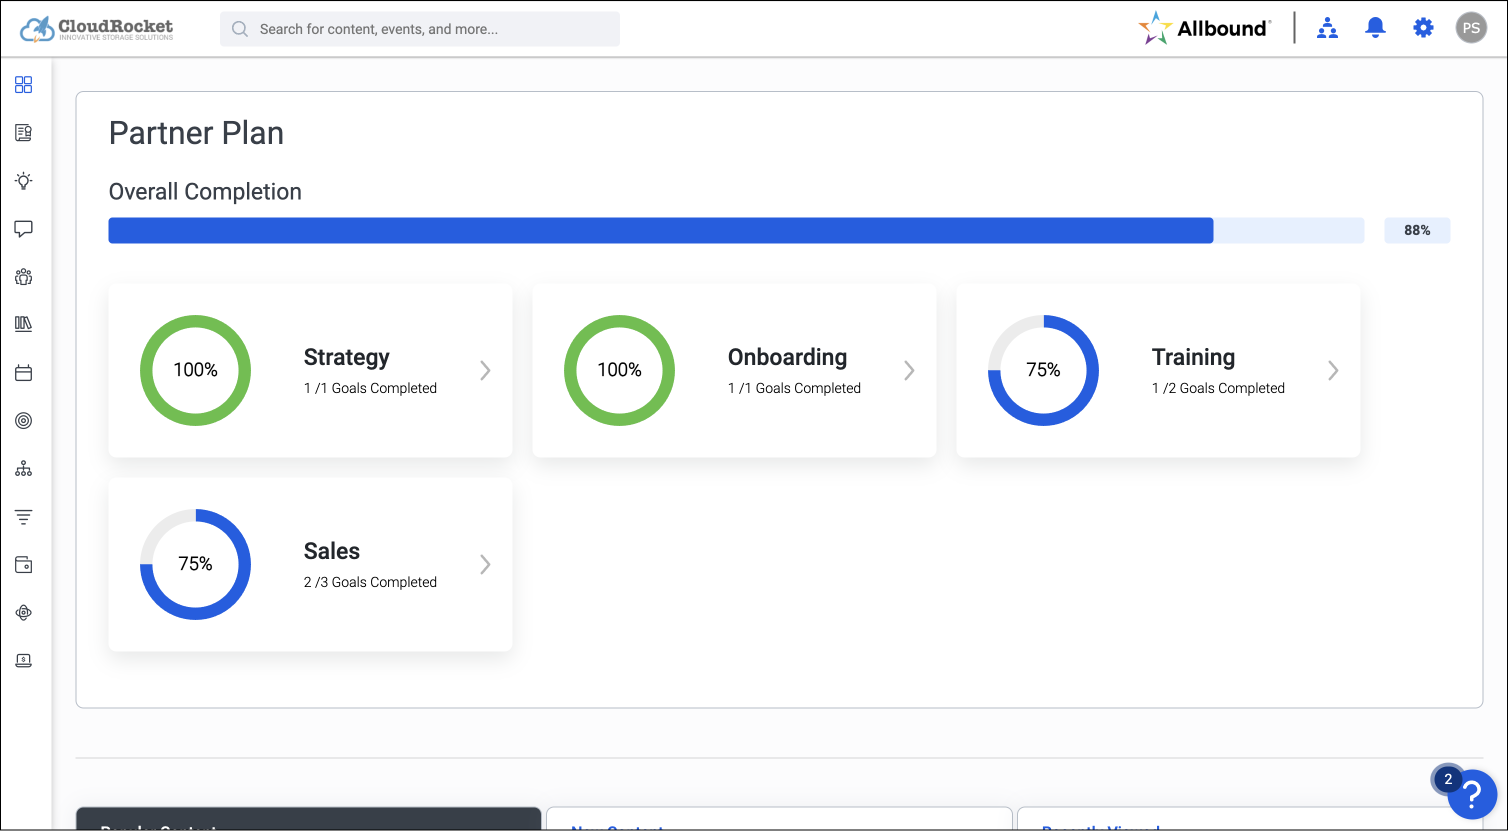Click the funnel pipeline icon in sidebar
This screenshot has height=831, width=1508.
tap(24, 517)
